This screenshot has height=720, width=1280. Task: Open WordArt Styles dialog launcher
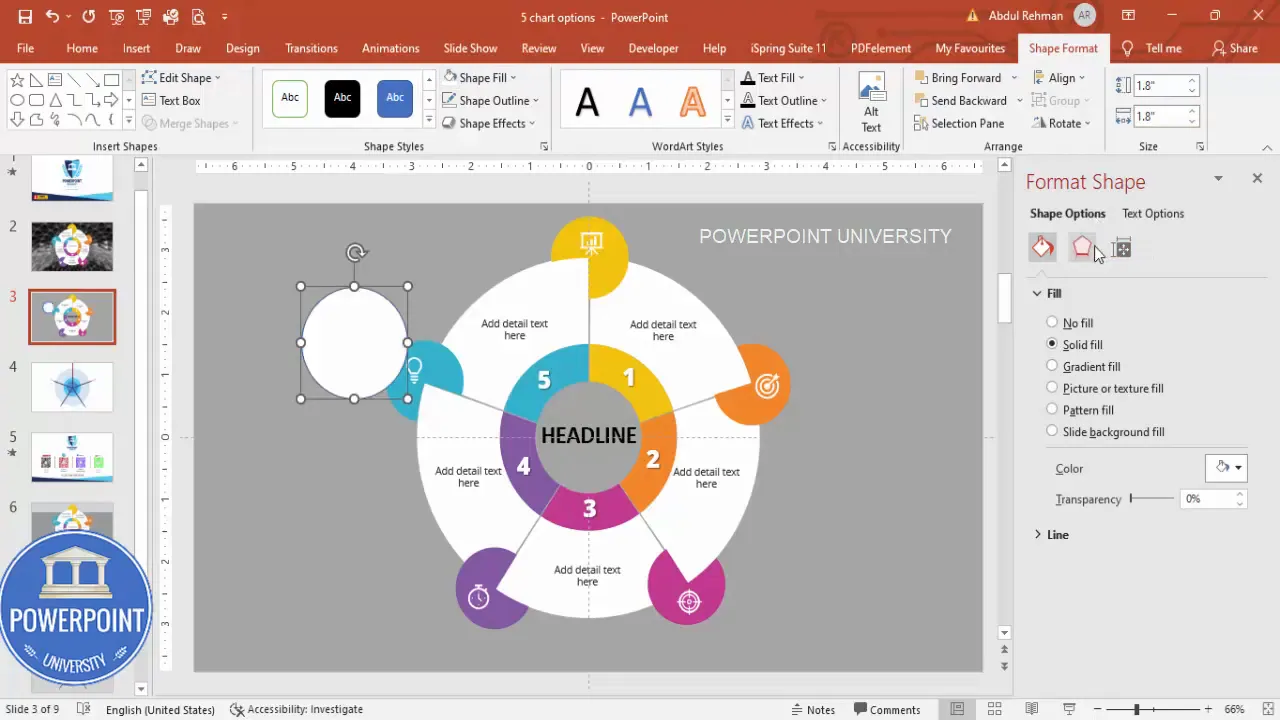832,147
